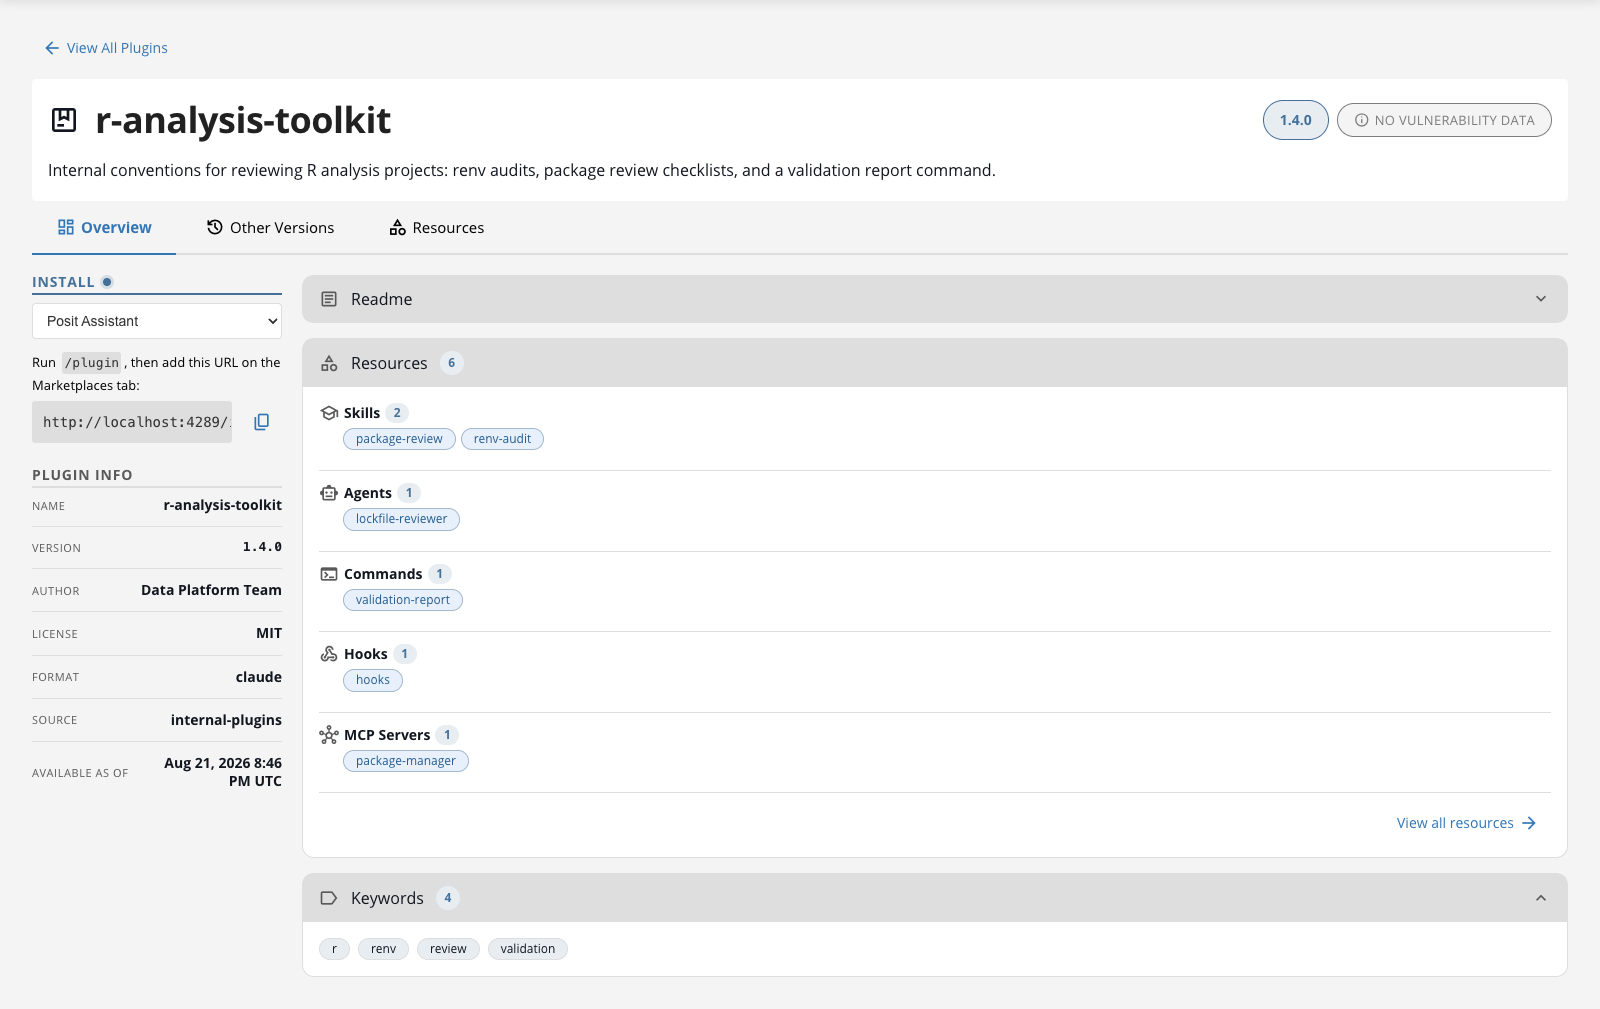Expand the Readme section chevron

pos(1541,299)
